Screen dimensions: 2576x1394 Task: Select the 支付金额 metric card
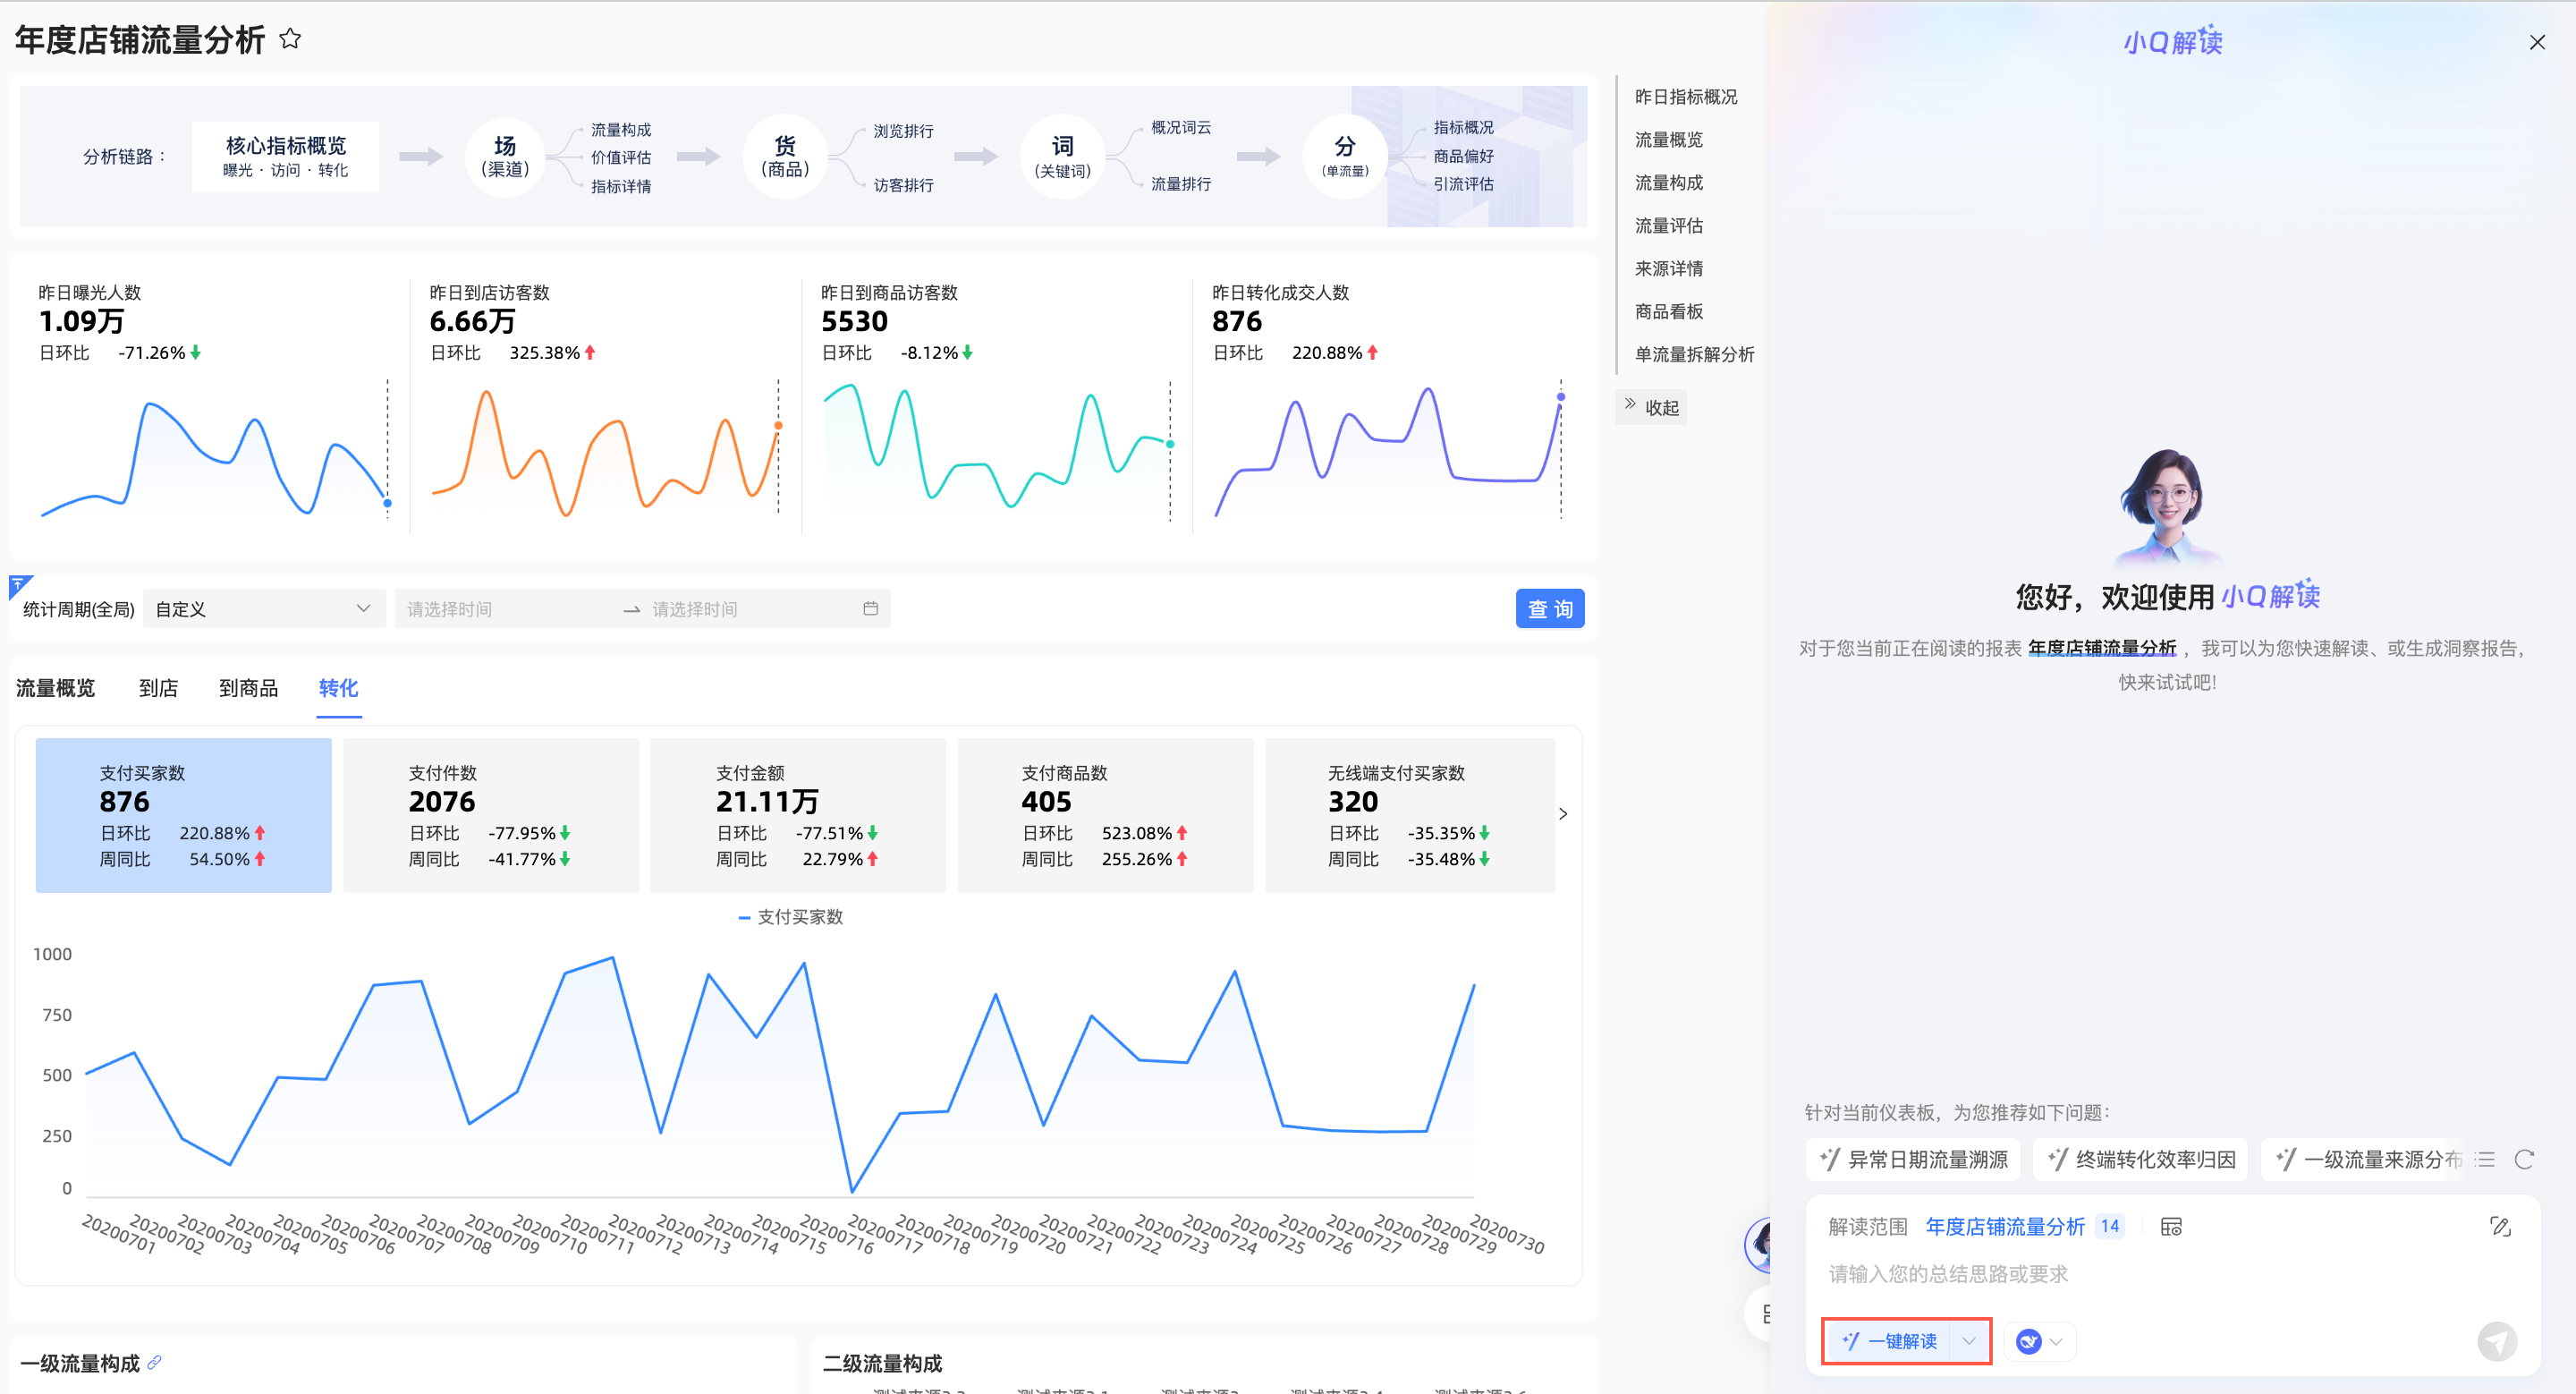pos(797,814)
